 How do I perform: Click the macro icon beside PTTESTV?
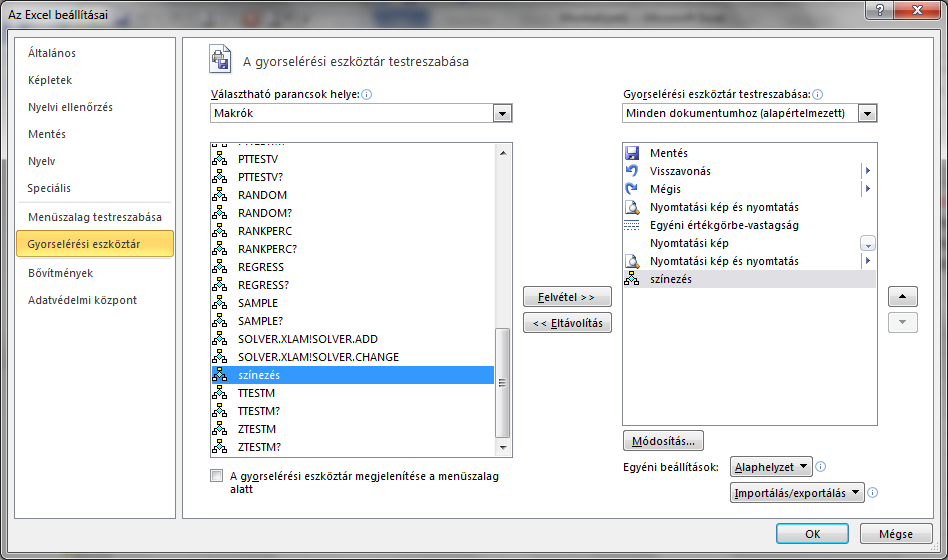[x=219, y=158]
